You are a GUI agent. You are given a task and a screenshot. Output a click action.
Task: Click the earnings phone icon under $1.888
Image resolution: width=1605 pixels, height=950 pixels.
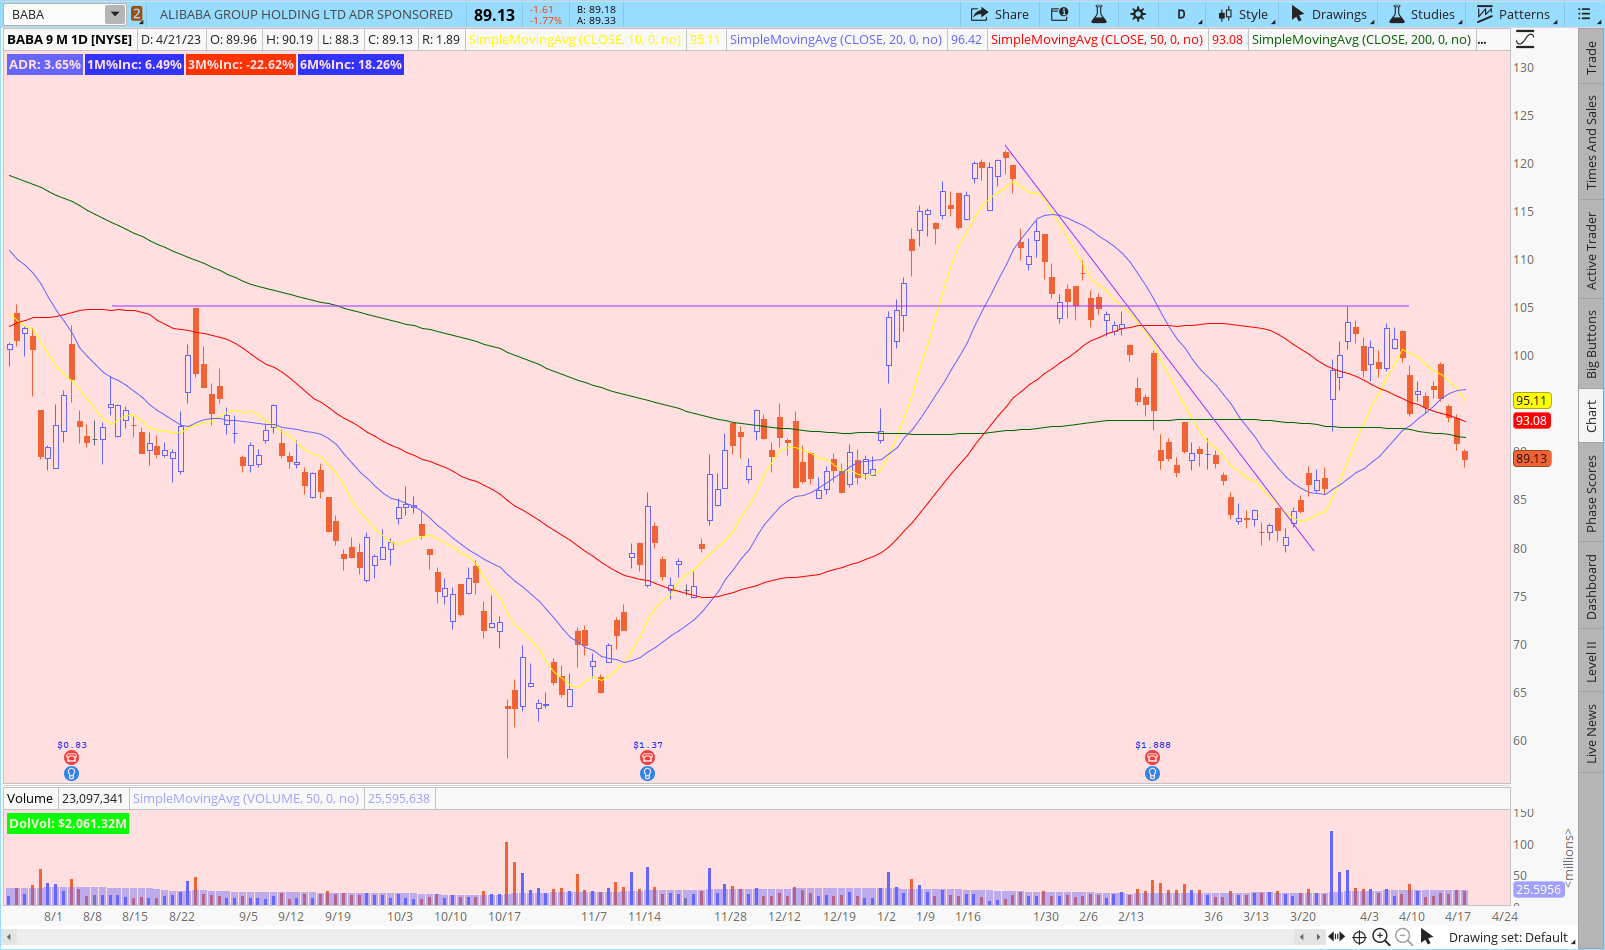(1152, 758)
